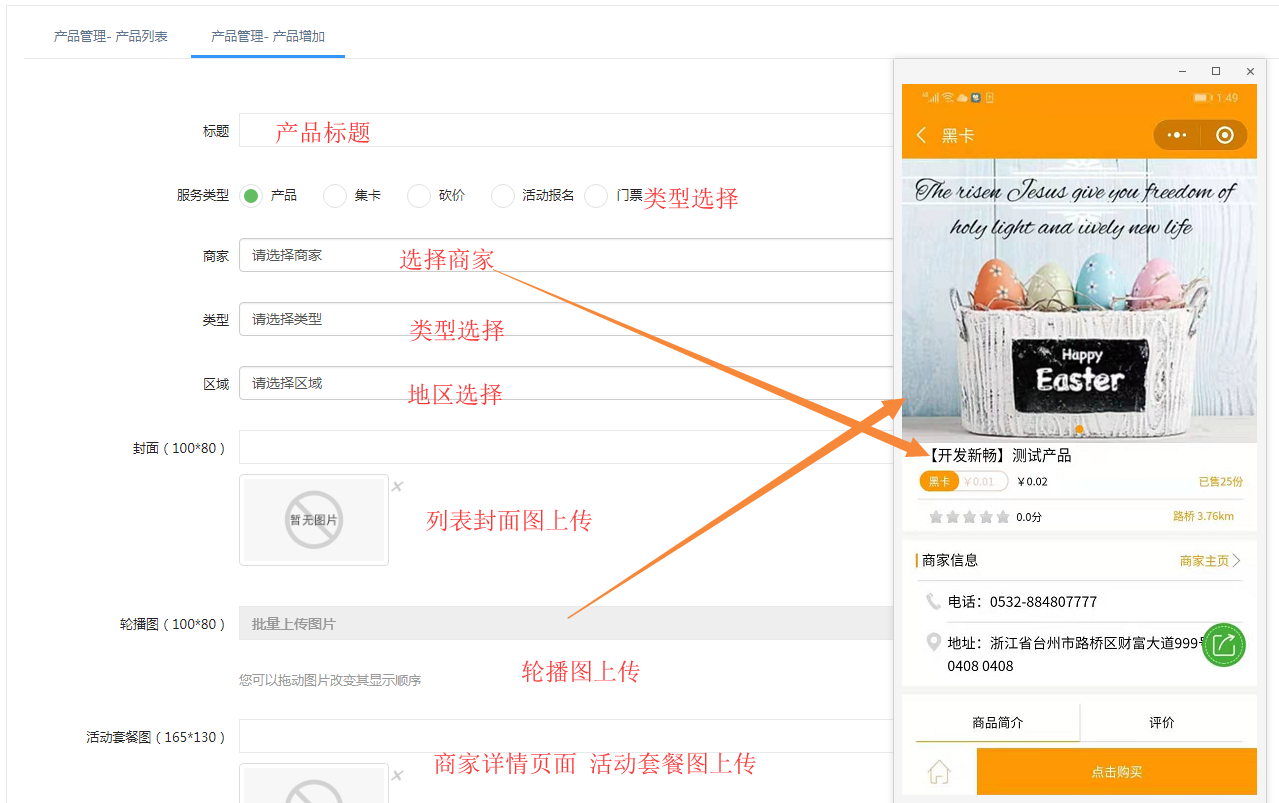Maximize the mini program preview window
The height and width of the screenshot is (803, 1279).
[x=1216, y=71]
